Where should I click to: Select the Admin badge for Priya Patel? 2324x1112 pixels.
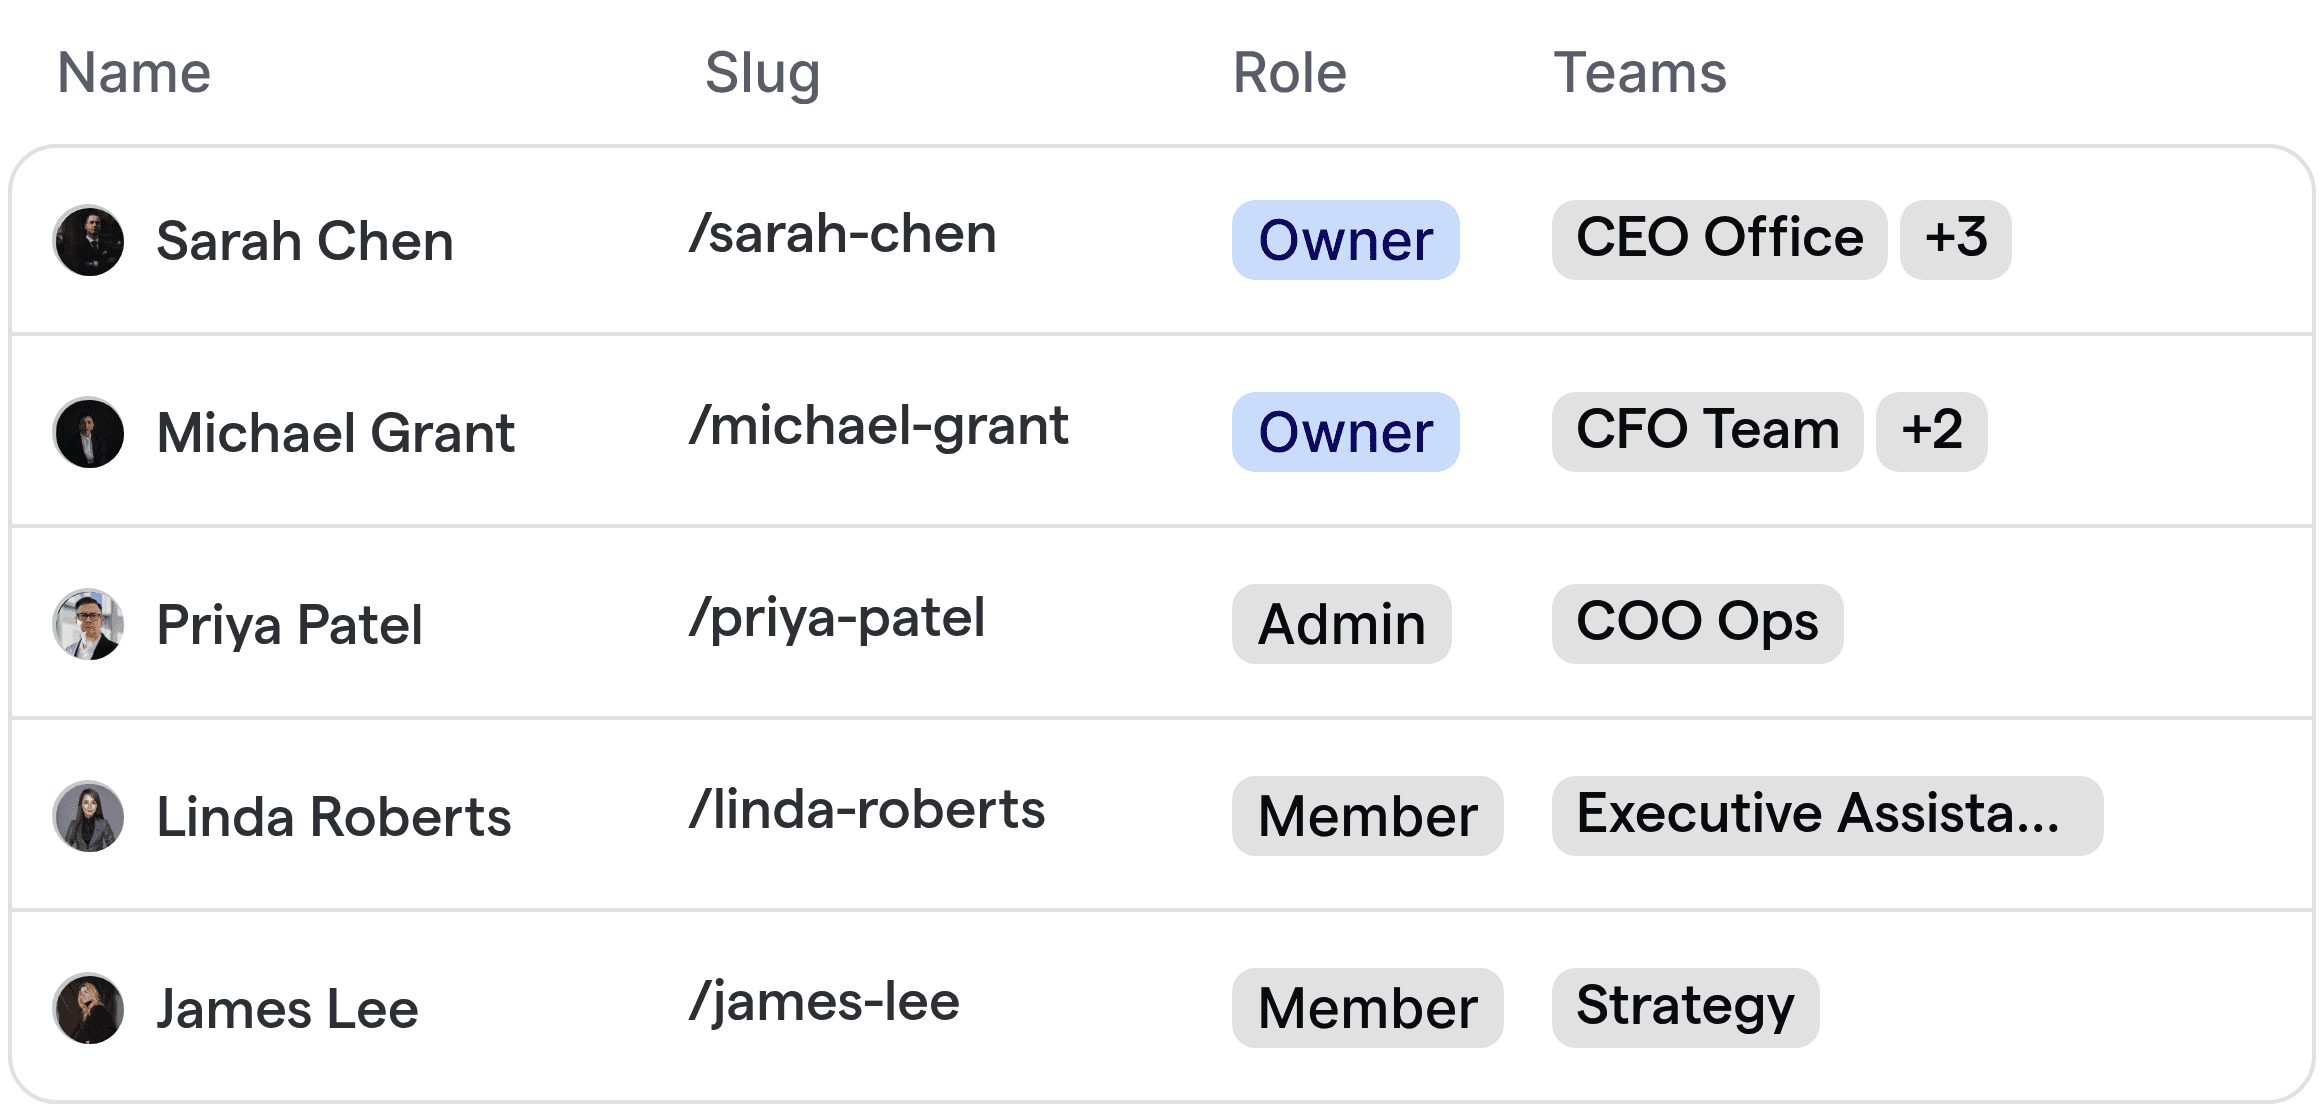click(1341, 624)
